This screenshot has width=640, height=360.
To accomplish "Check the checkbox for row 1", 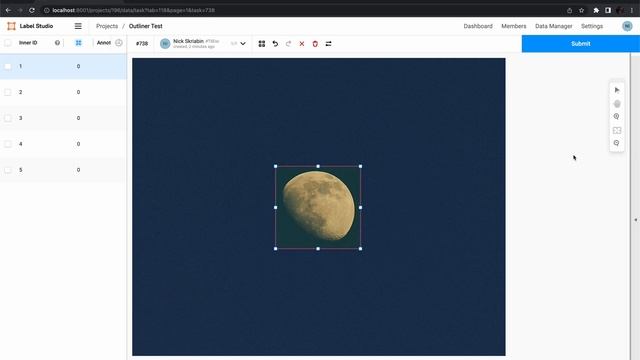I will (8, 66).
